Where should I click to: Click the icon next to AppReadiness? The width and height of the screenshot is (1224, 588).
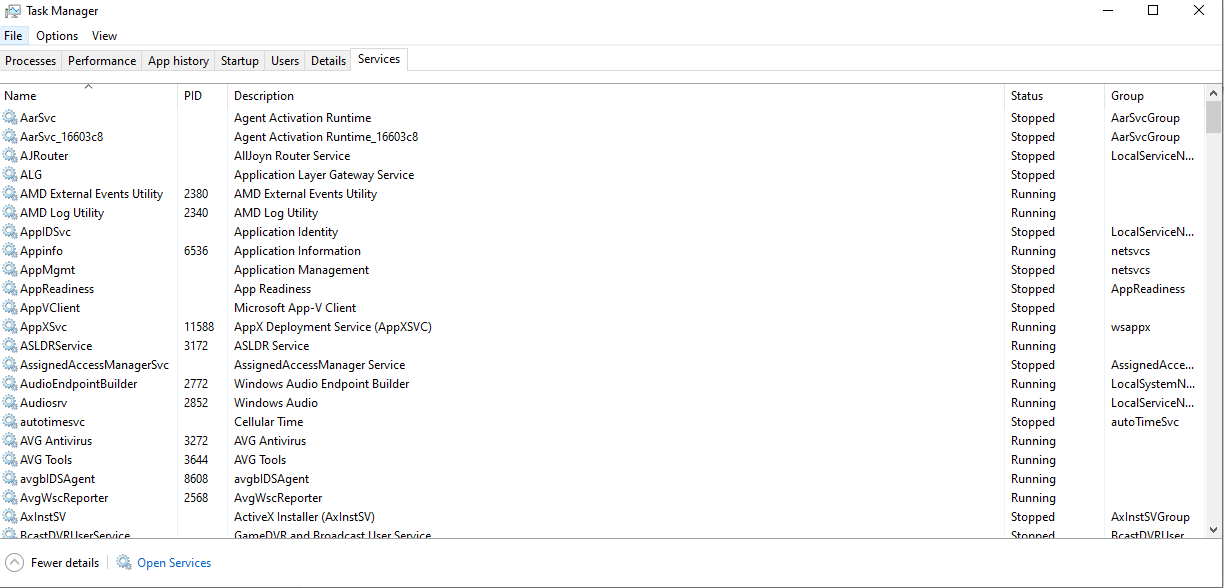tap(10, 289)
